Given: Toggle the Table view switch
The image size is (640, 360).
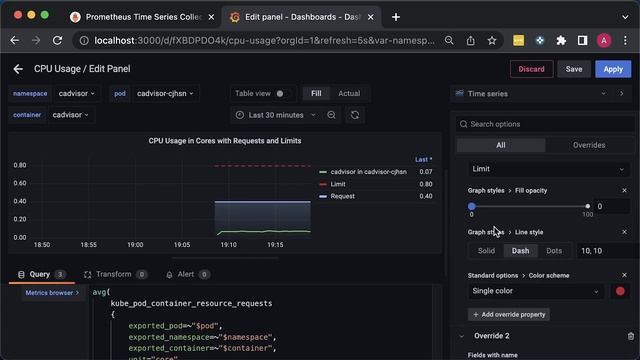Looking at the screenshot, I should (280, 93).
